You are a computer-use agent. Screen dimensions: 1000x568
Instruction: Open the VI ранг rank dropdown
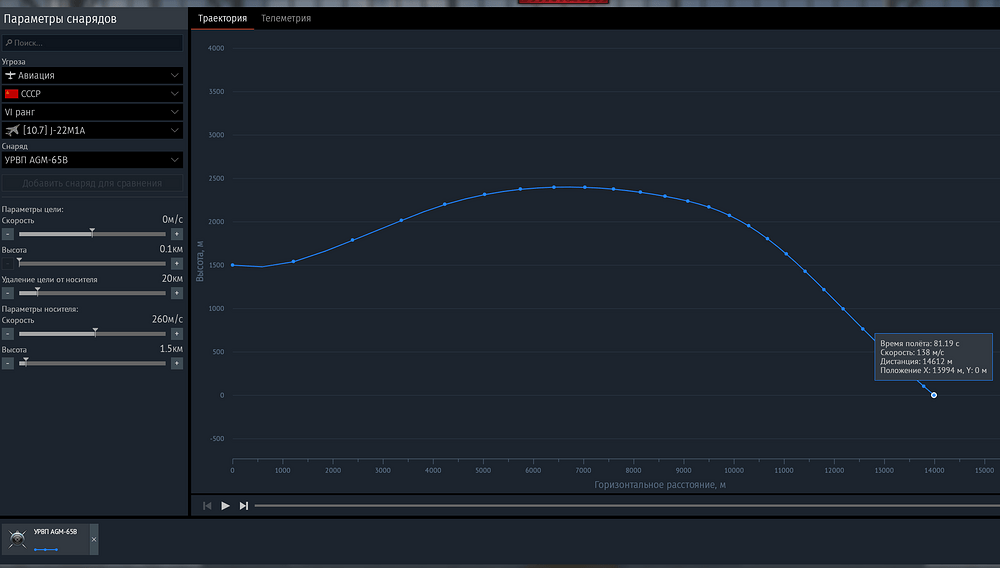pyautogui.click(x=92, y=112)
